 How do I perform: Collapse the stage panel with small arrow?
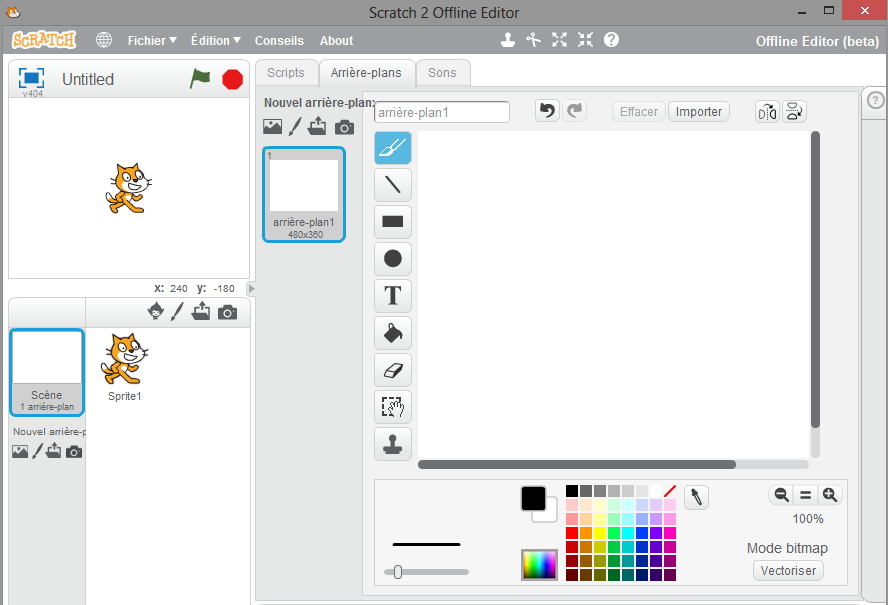click(x=251, y=289)
